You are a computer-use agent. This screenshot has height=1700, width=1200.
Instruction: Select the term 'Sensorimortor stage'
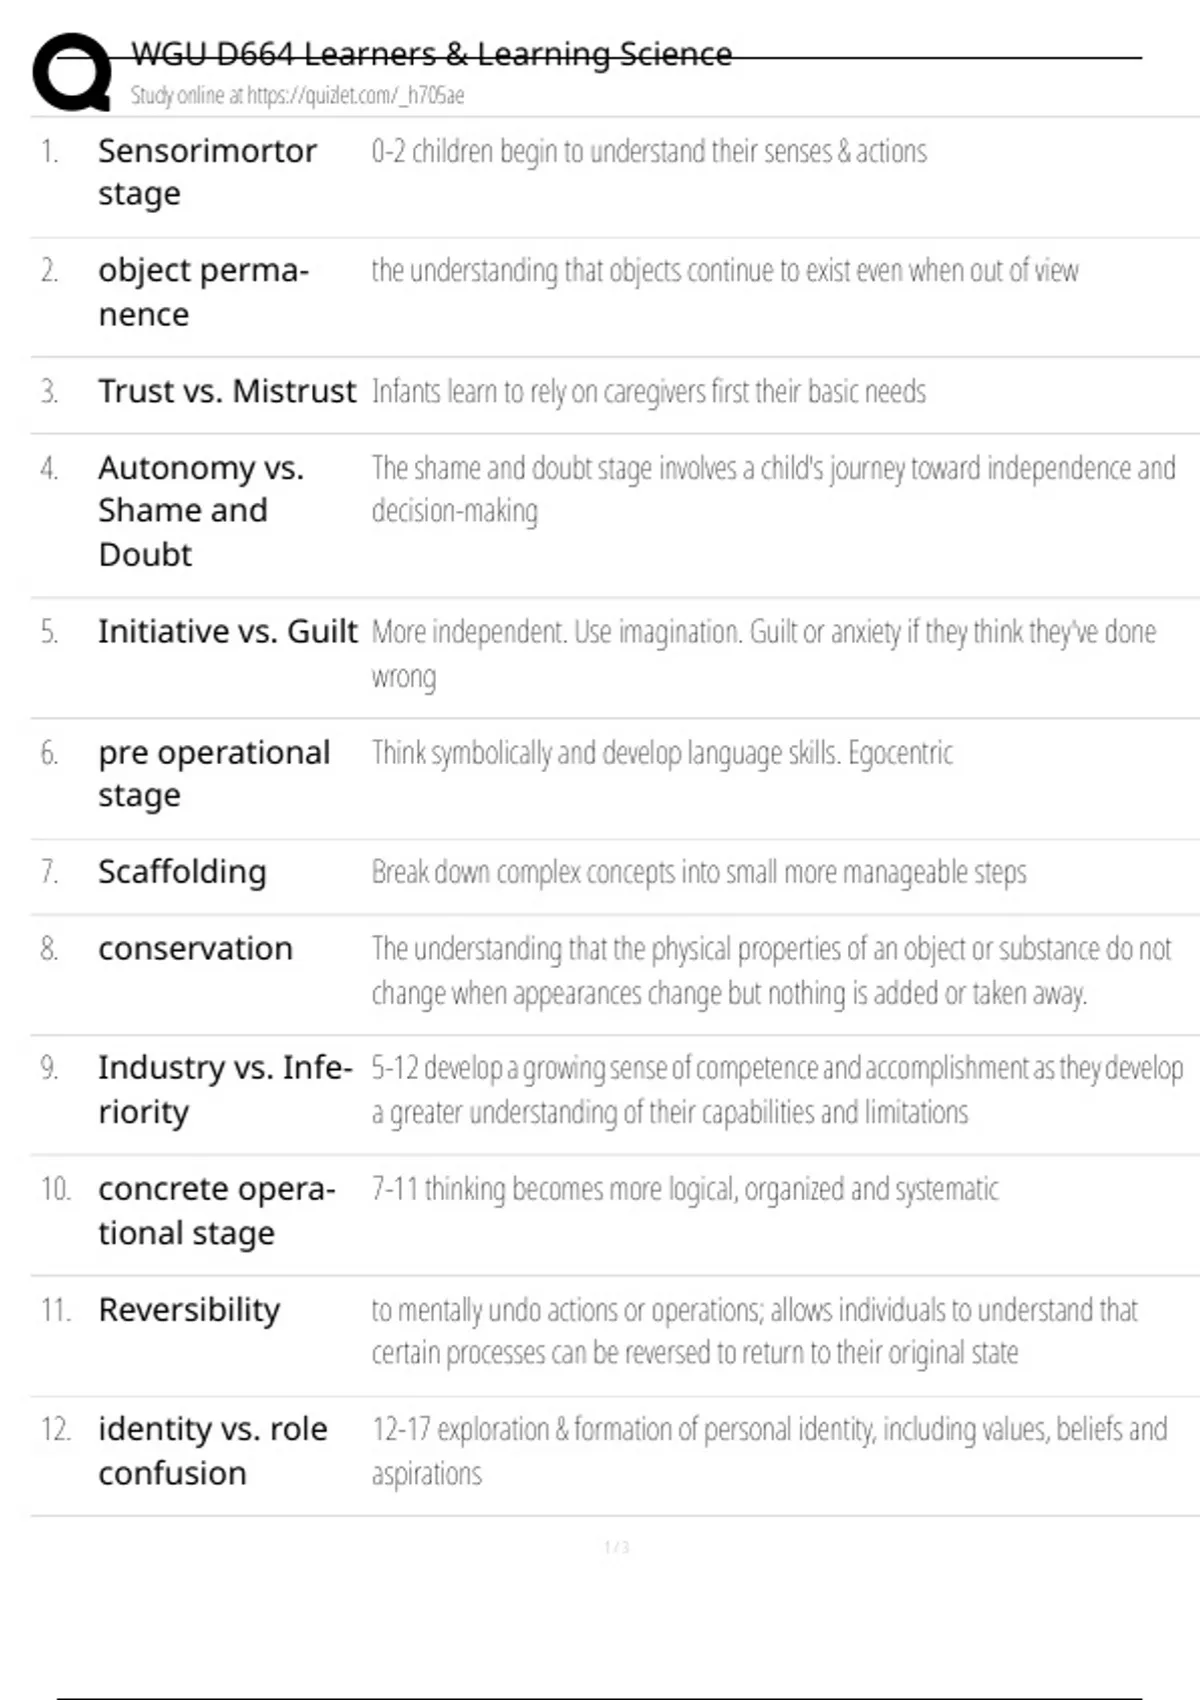(207, 172)
